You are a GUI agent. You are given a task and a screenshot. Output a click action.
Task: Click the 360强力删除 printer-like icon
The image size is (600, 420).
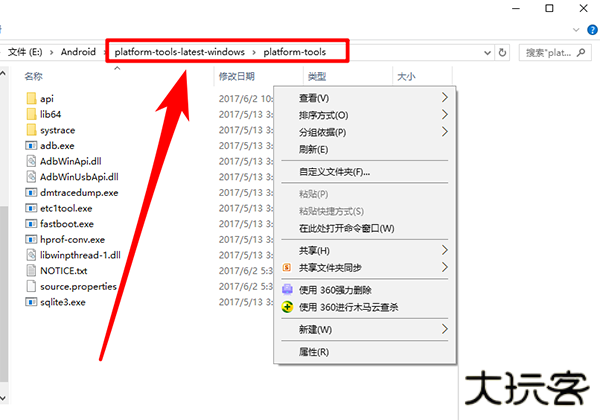click(288, 290)
